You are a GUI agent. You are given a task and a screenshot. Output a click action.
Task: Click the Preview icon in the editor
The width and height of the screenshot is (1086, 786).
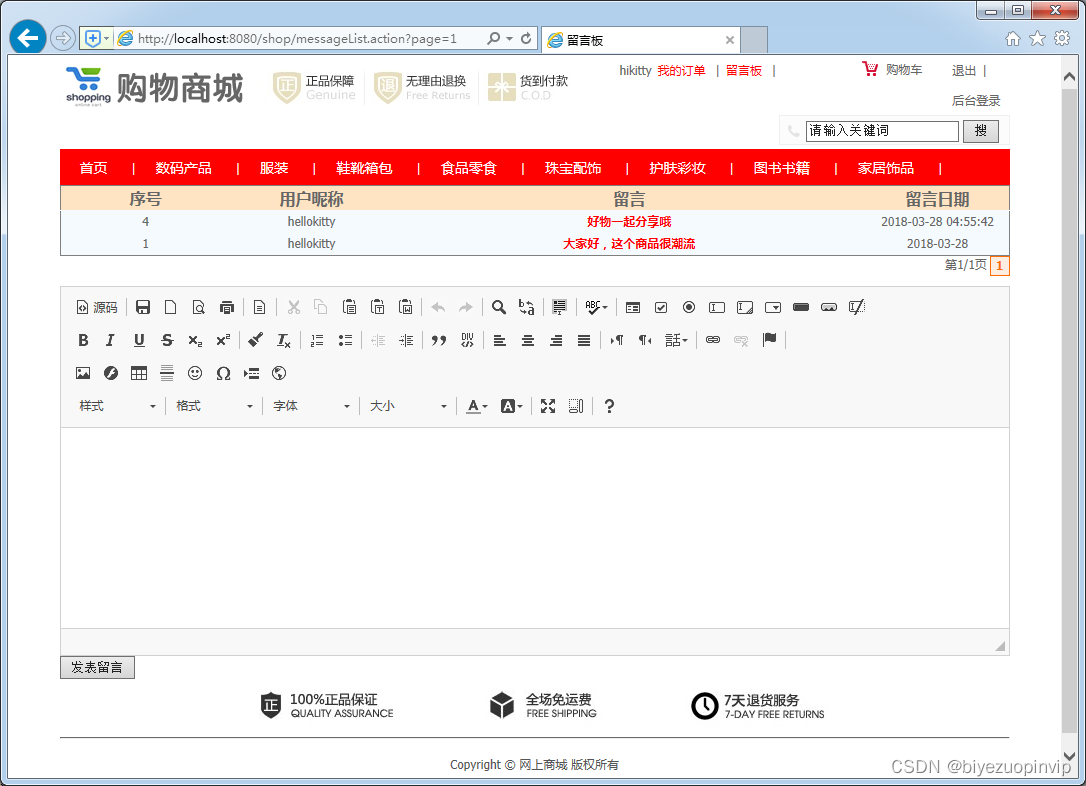(x=198, y=307)
